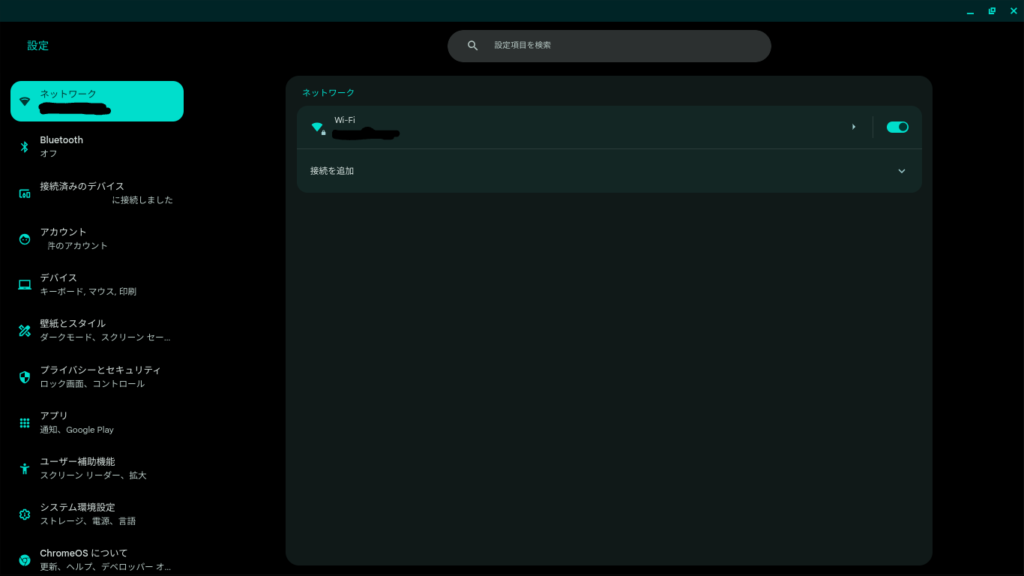Click the connected devices icon
The height and width of the screenshot is (576, 1024).
pyautogui.click(x=25, y=193)
